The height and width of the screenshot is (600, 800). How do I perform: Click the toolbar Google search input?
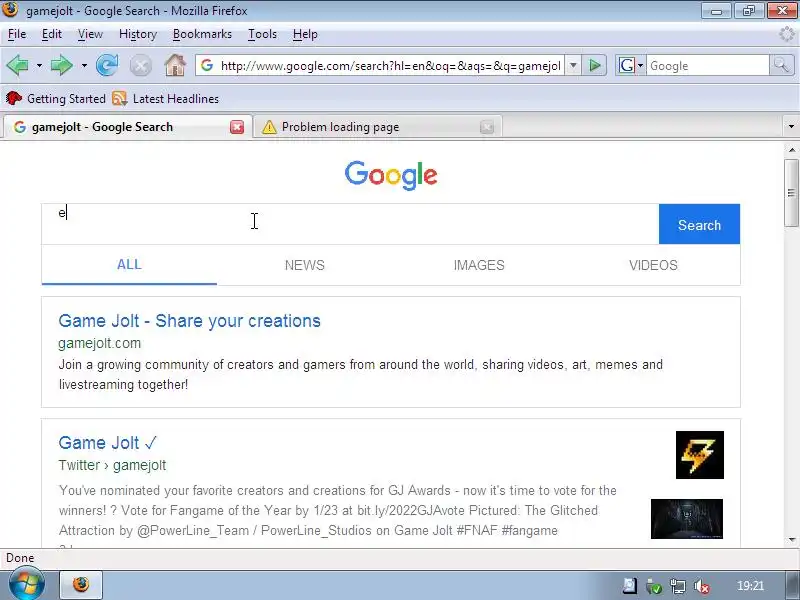click(x=708, y=66)
